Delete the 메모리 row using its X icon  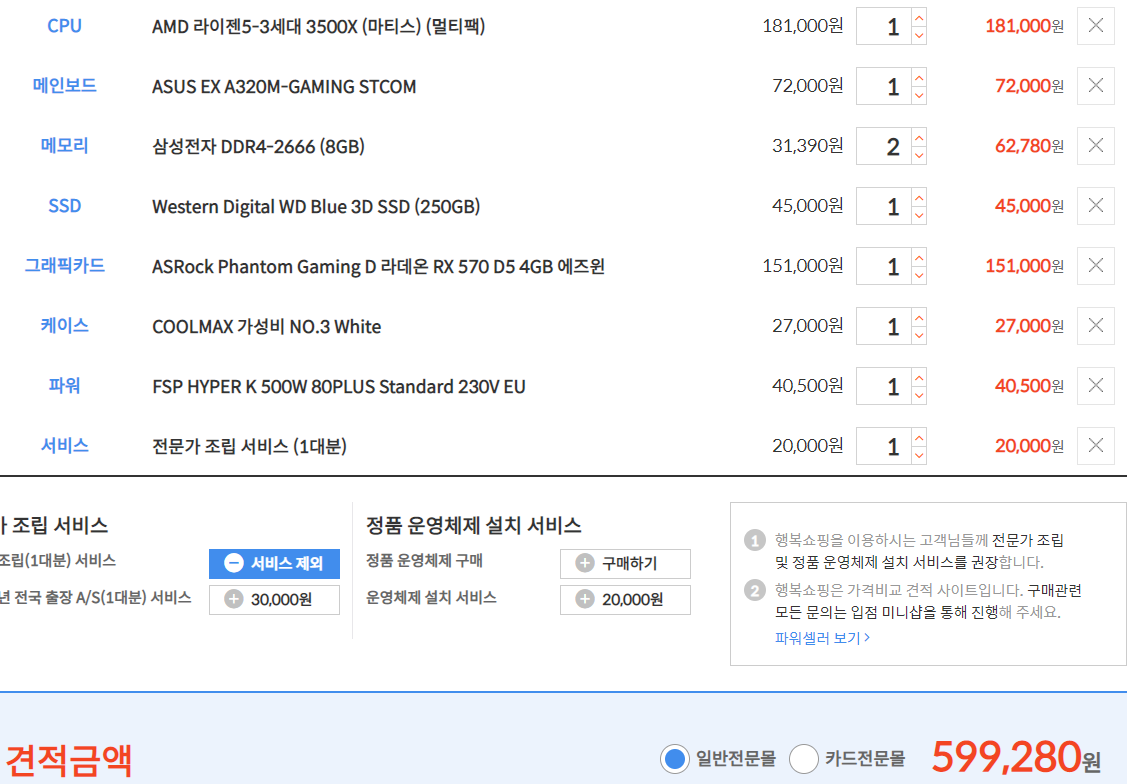[x=1096, y=146]
